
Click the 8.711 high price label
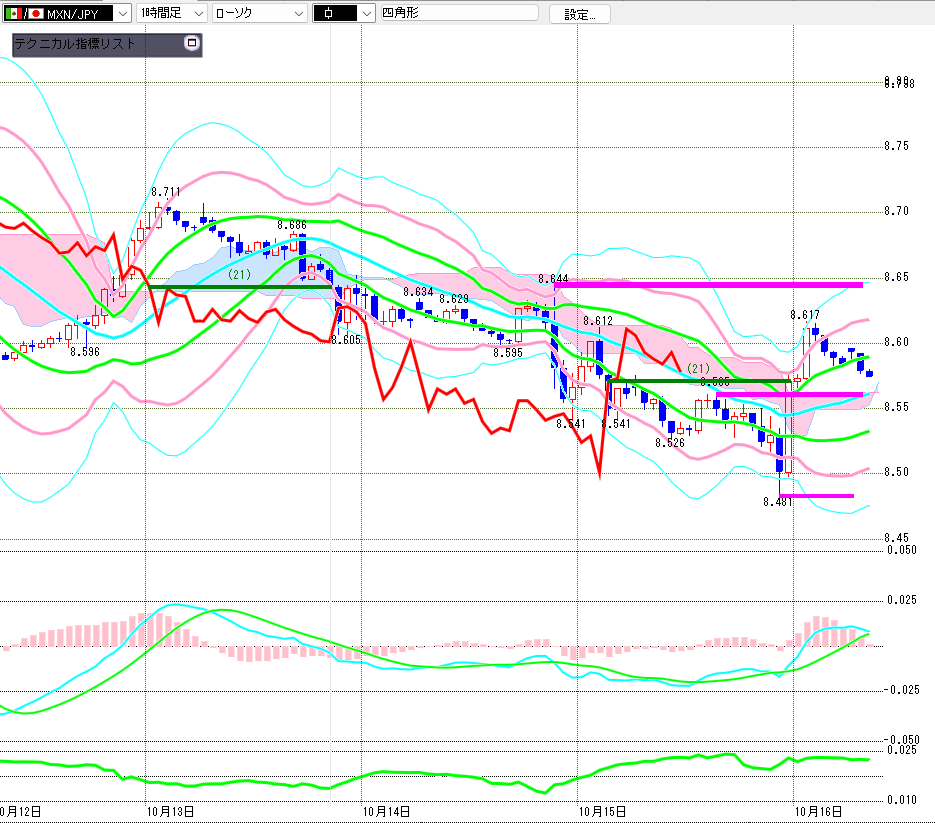click(x=166, y=192)
